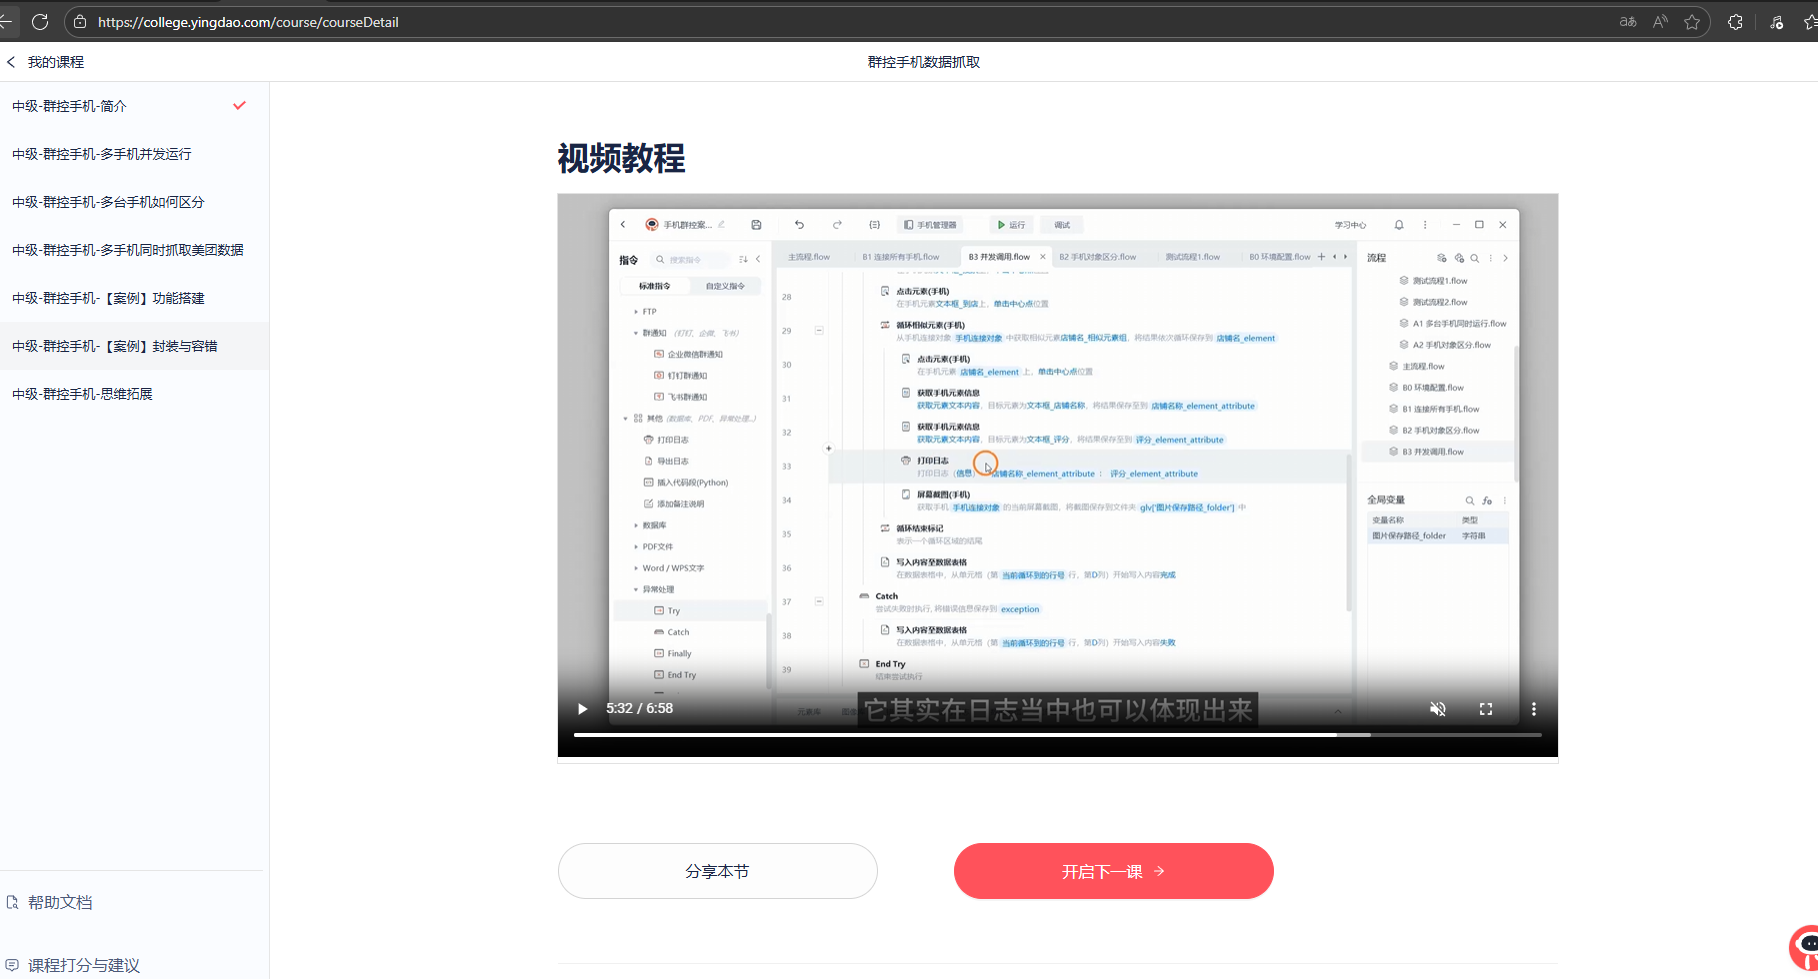Go to lesson 【案例】功能搭建
Screen dimensions: 1818x979
pyautogui.click(x=134, y=298)
